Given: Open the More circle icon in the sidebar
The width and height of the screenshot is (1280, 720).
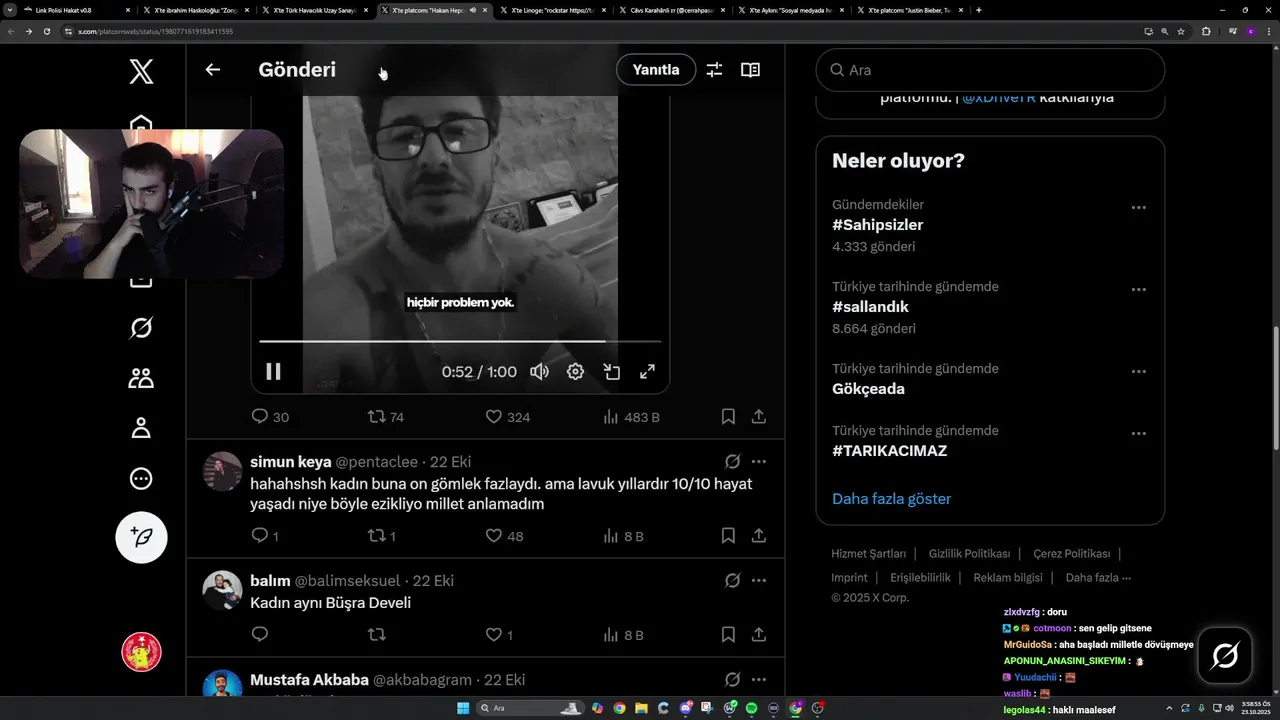Looking at the screenshot, I should pos(141,479).
